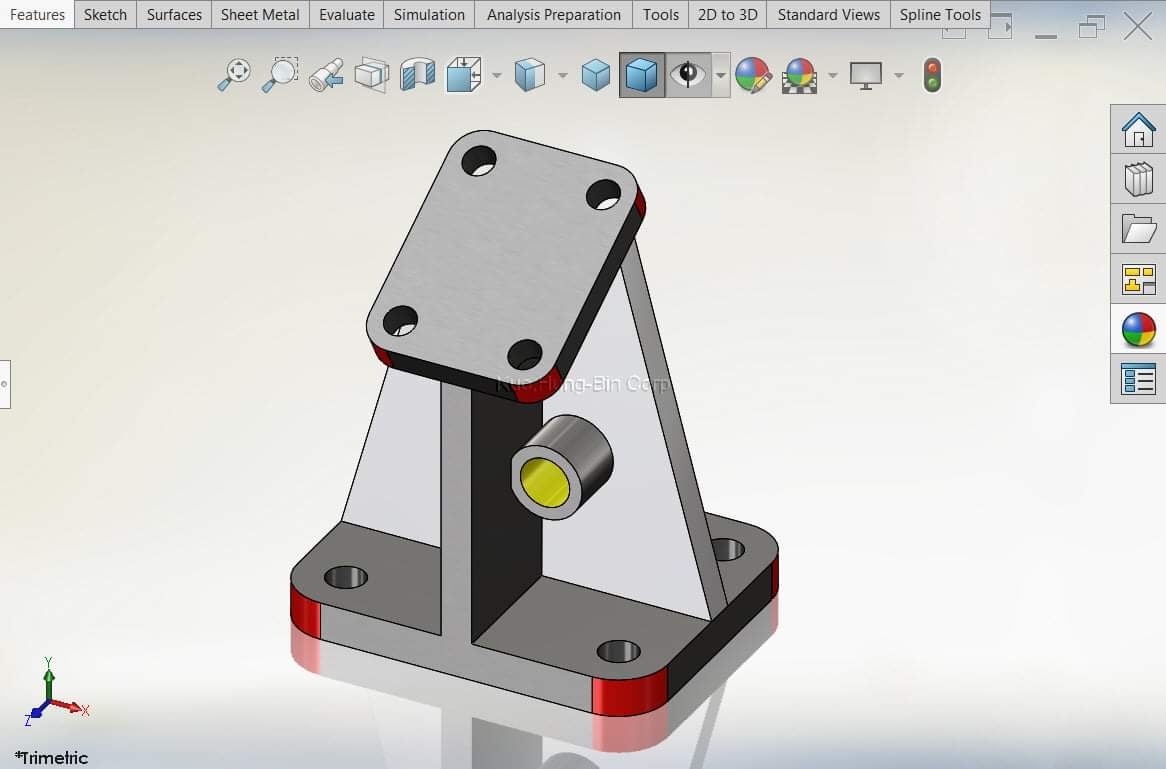Open the Evaluate tab
The height and width of the screenshot is (769, 1166).
click(347, 14)
